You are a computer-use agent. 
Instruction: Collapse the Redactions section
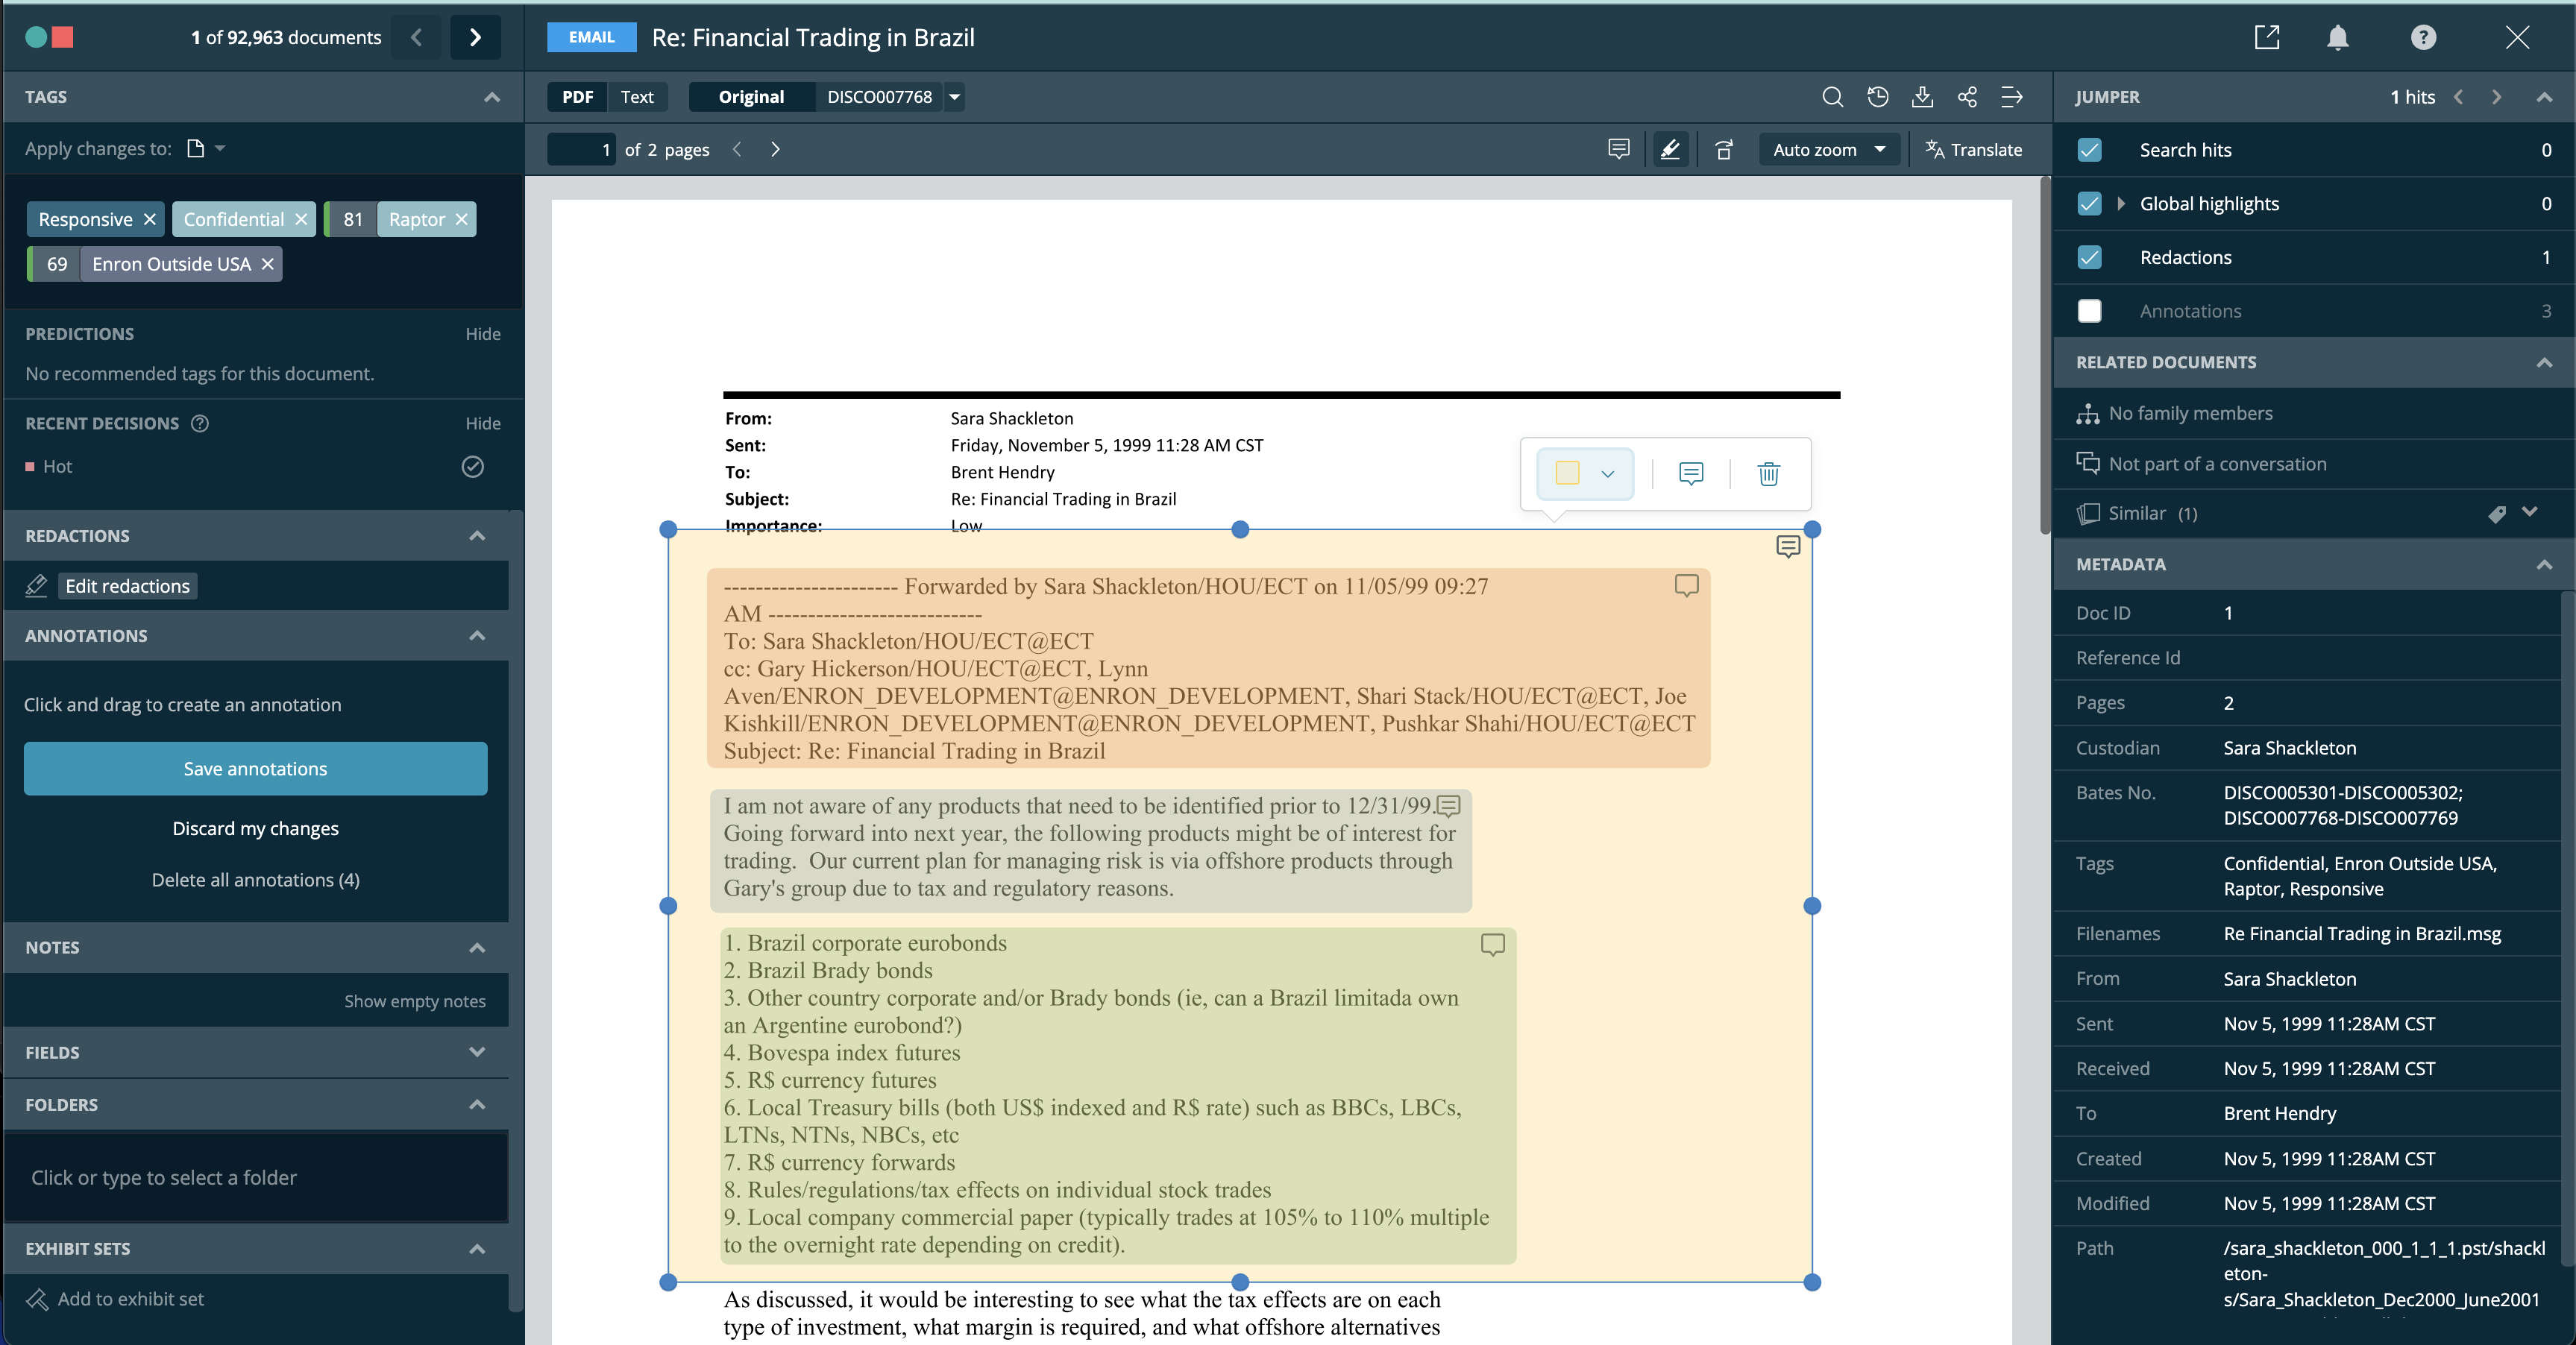[x=477, y=536]
